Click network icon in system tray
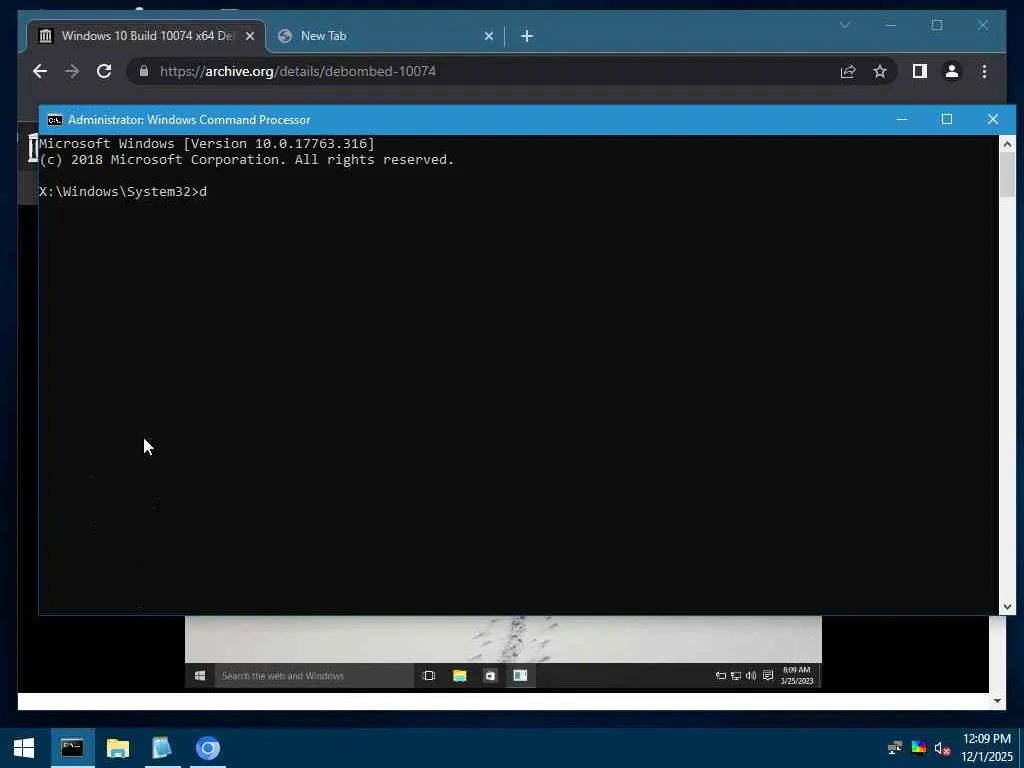Viewport: 1024px width, 768px height. coord(895,748)
